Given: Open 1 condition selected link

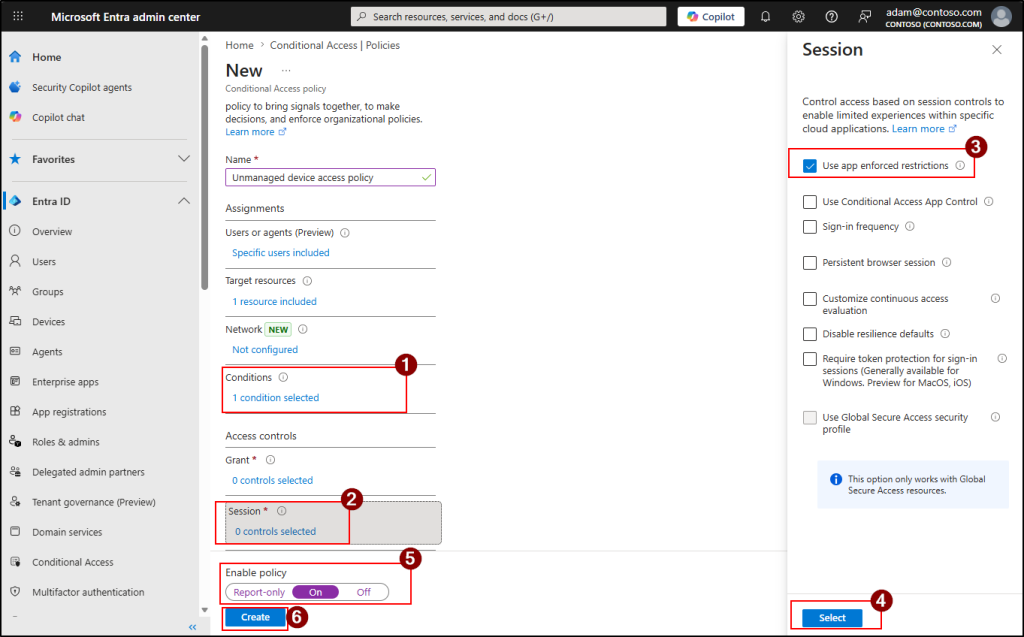Looking at the screenshot, I should pyautogui.click(x=276, y=397).
